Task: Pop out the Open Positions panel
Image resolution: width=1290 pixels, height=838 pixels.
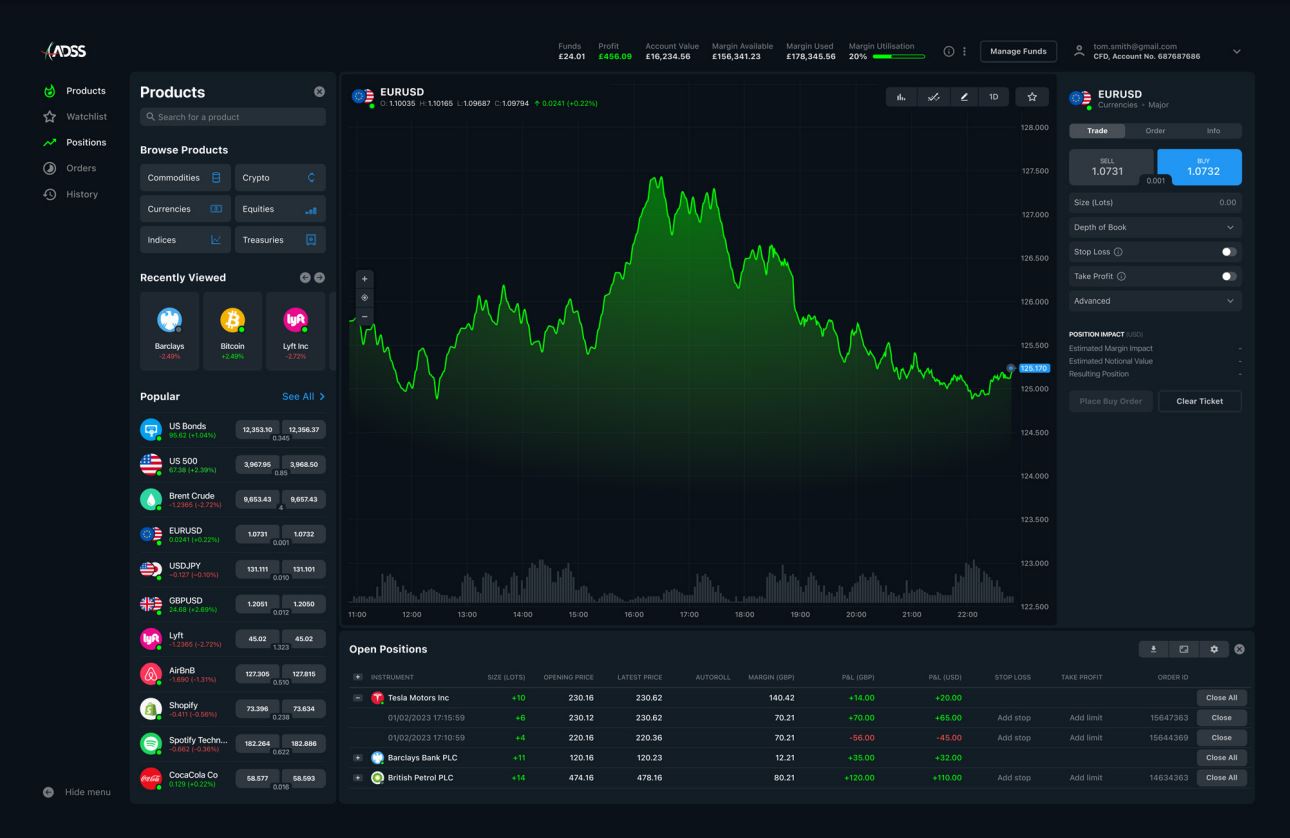Action: (1183, 649)
